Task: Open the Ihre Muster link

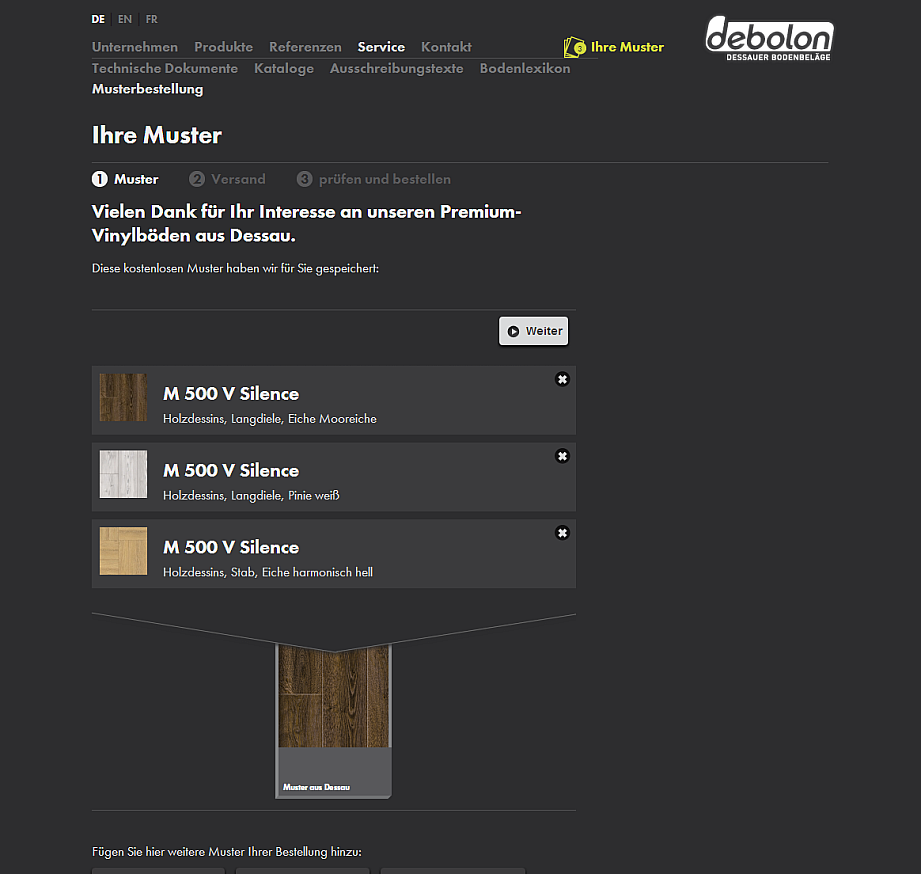Action: pos(627,47)
